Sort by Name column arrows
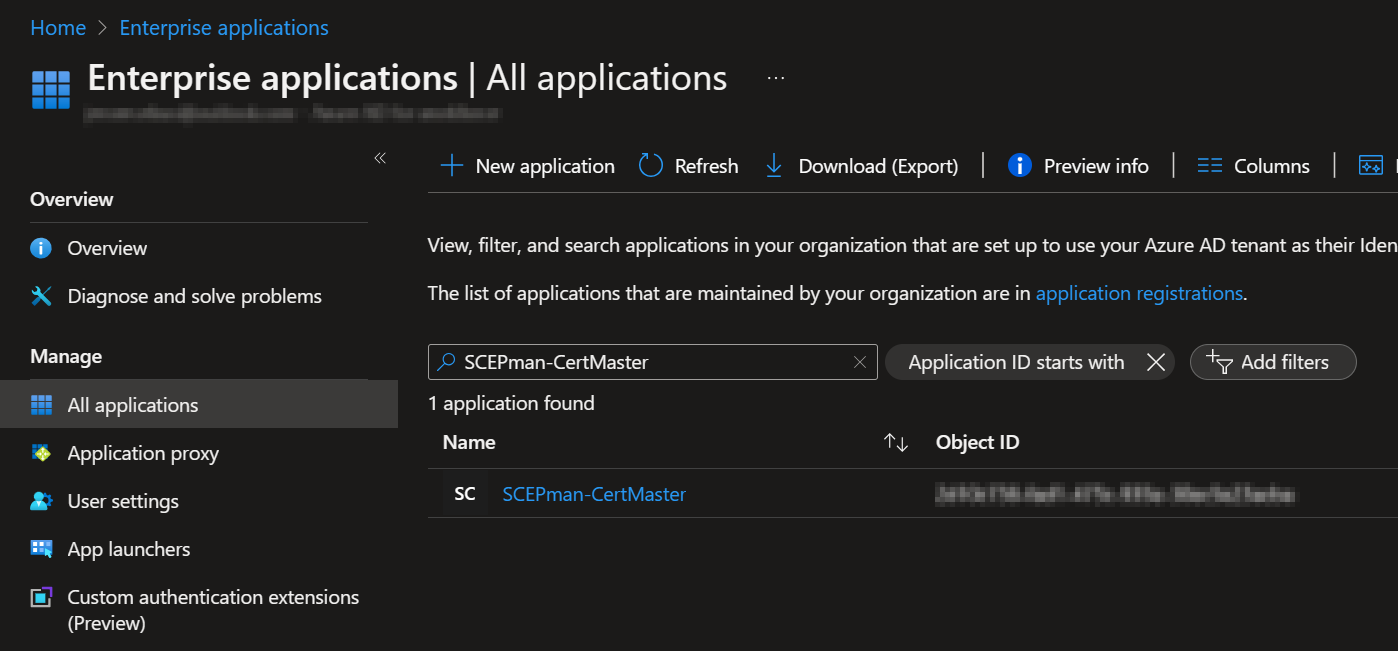Screen dimensions: 1398x651 coord(896,443)
